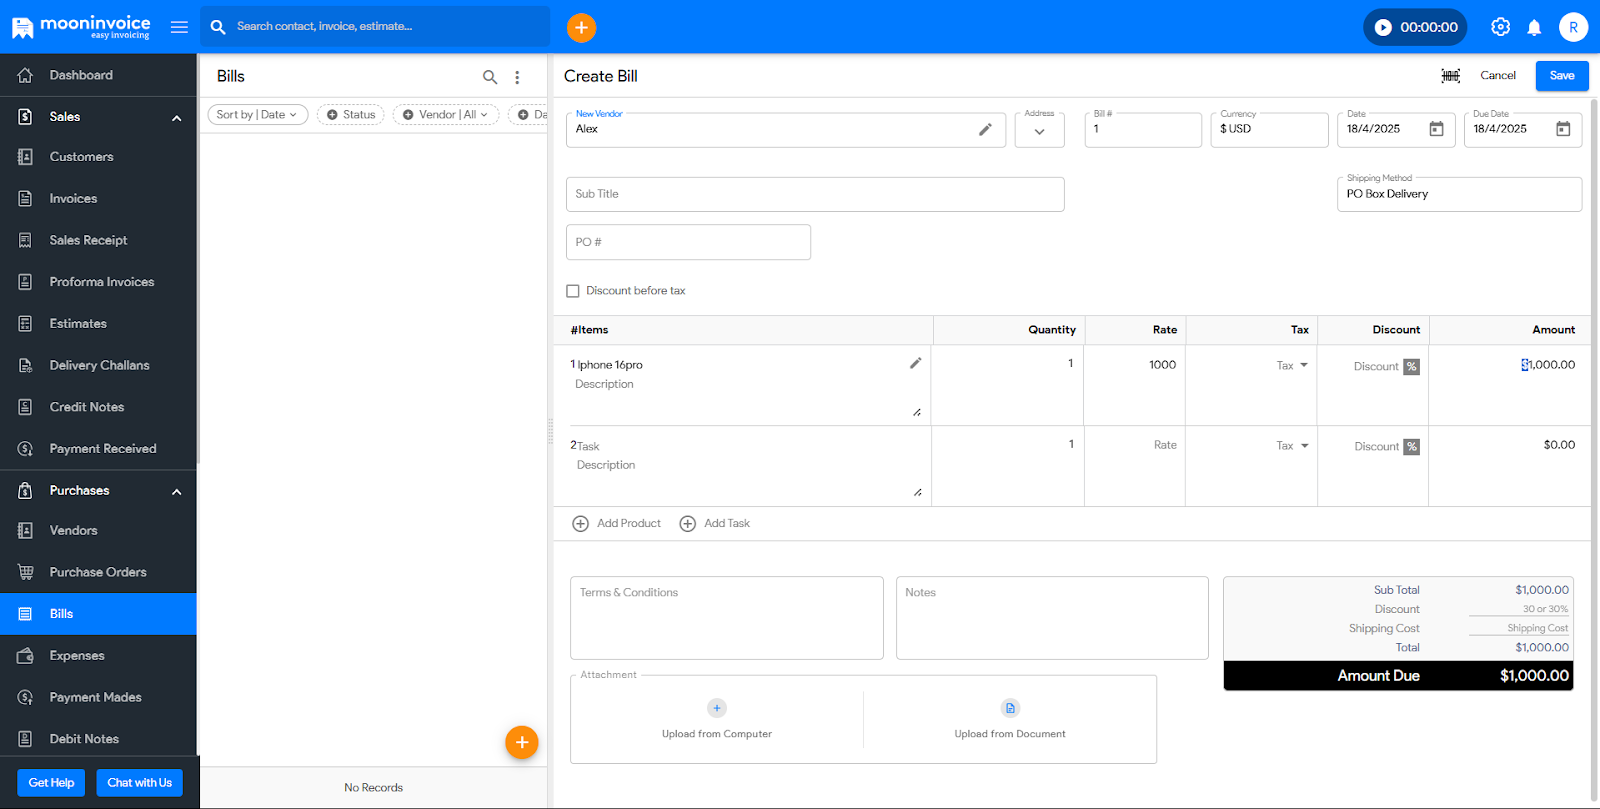Open more options menu in Bills panel
The image size is (1600, 809).
pyautogui.click(x=517, y=77)
